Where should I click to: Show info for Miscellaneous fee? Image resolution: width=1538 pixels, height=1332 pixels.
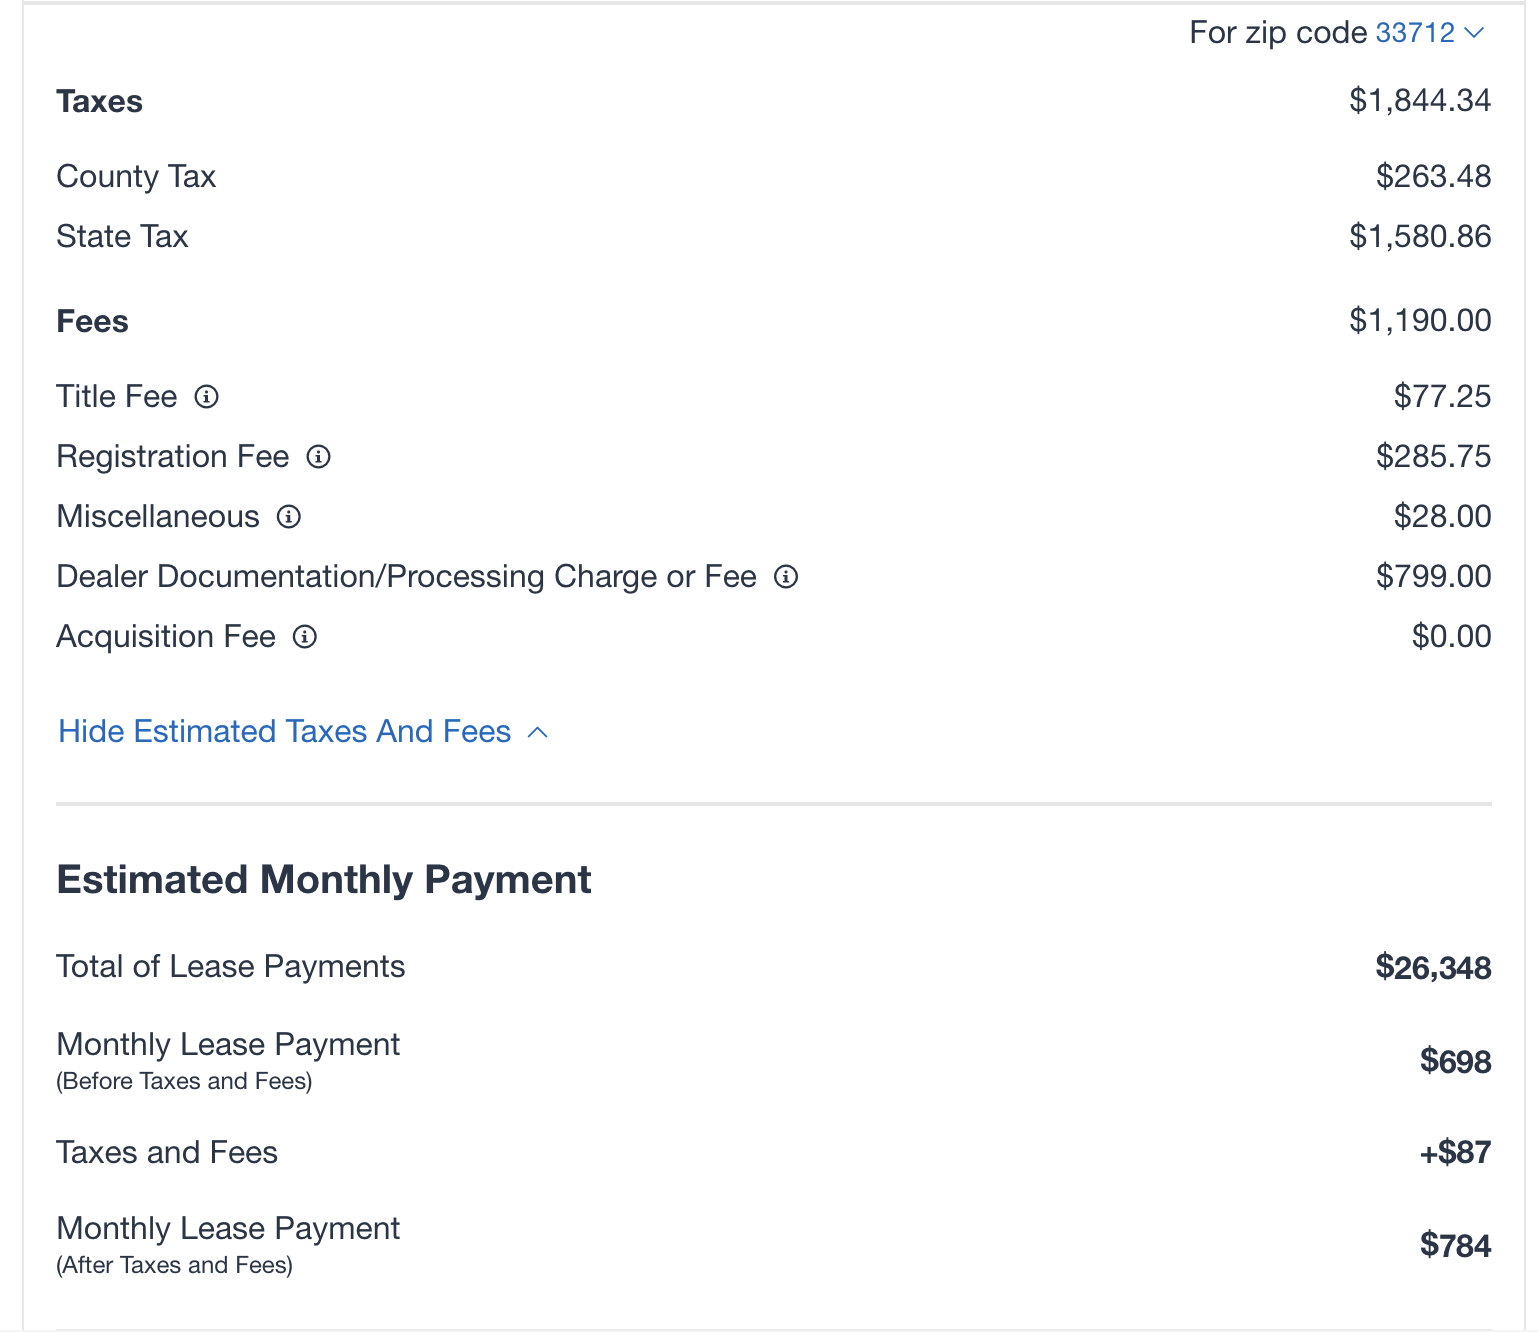(x=288, y=517)
